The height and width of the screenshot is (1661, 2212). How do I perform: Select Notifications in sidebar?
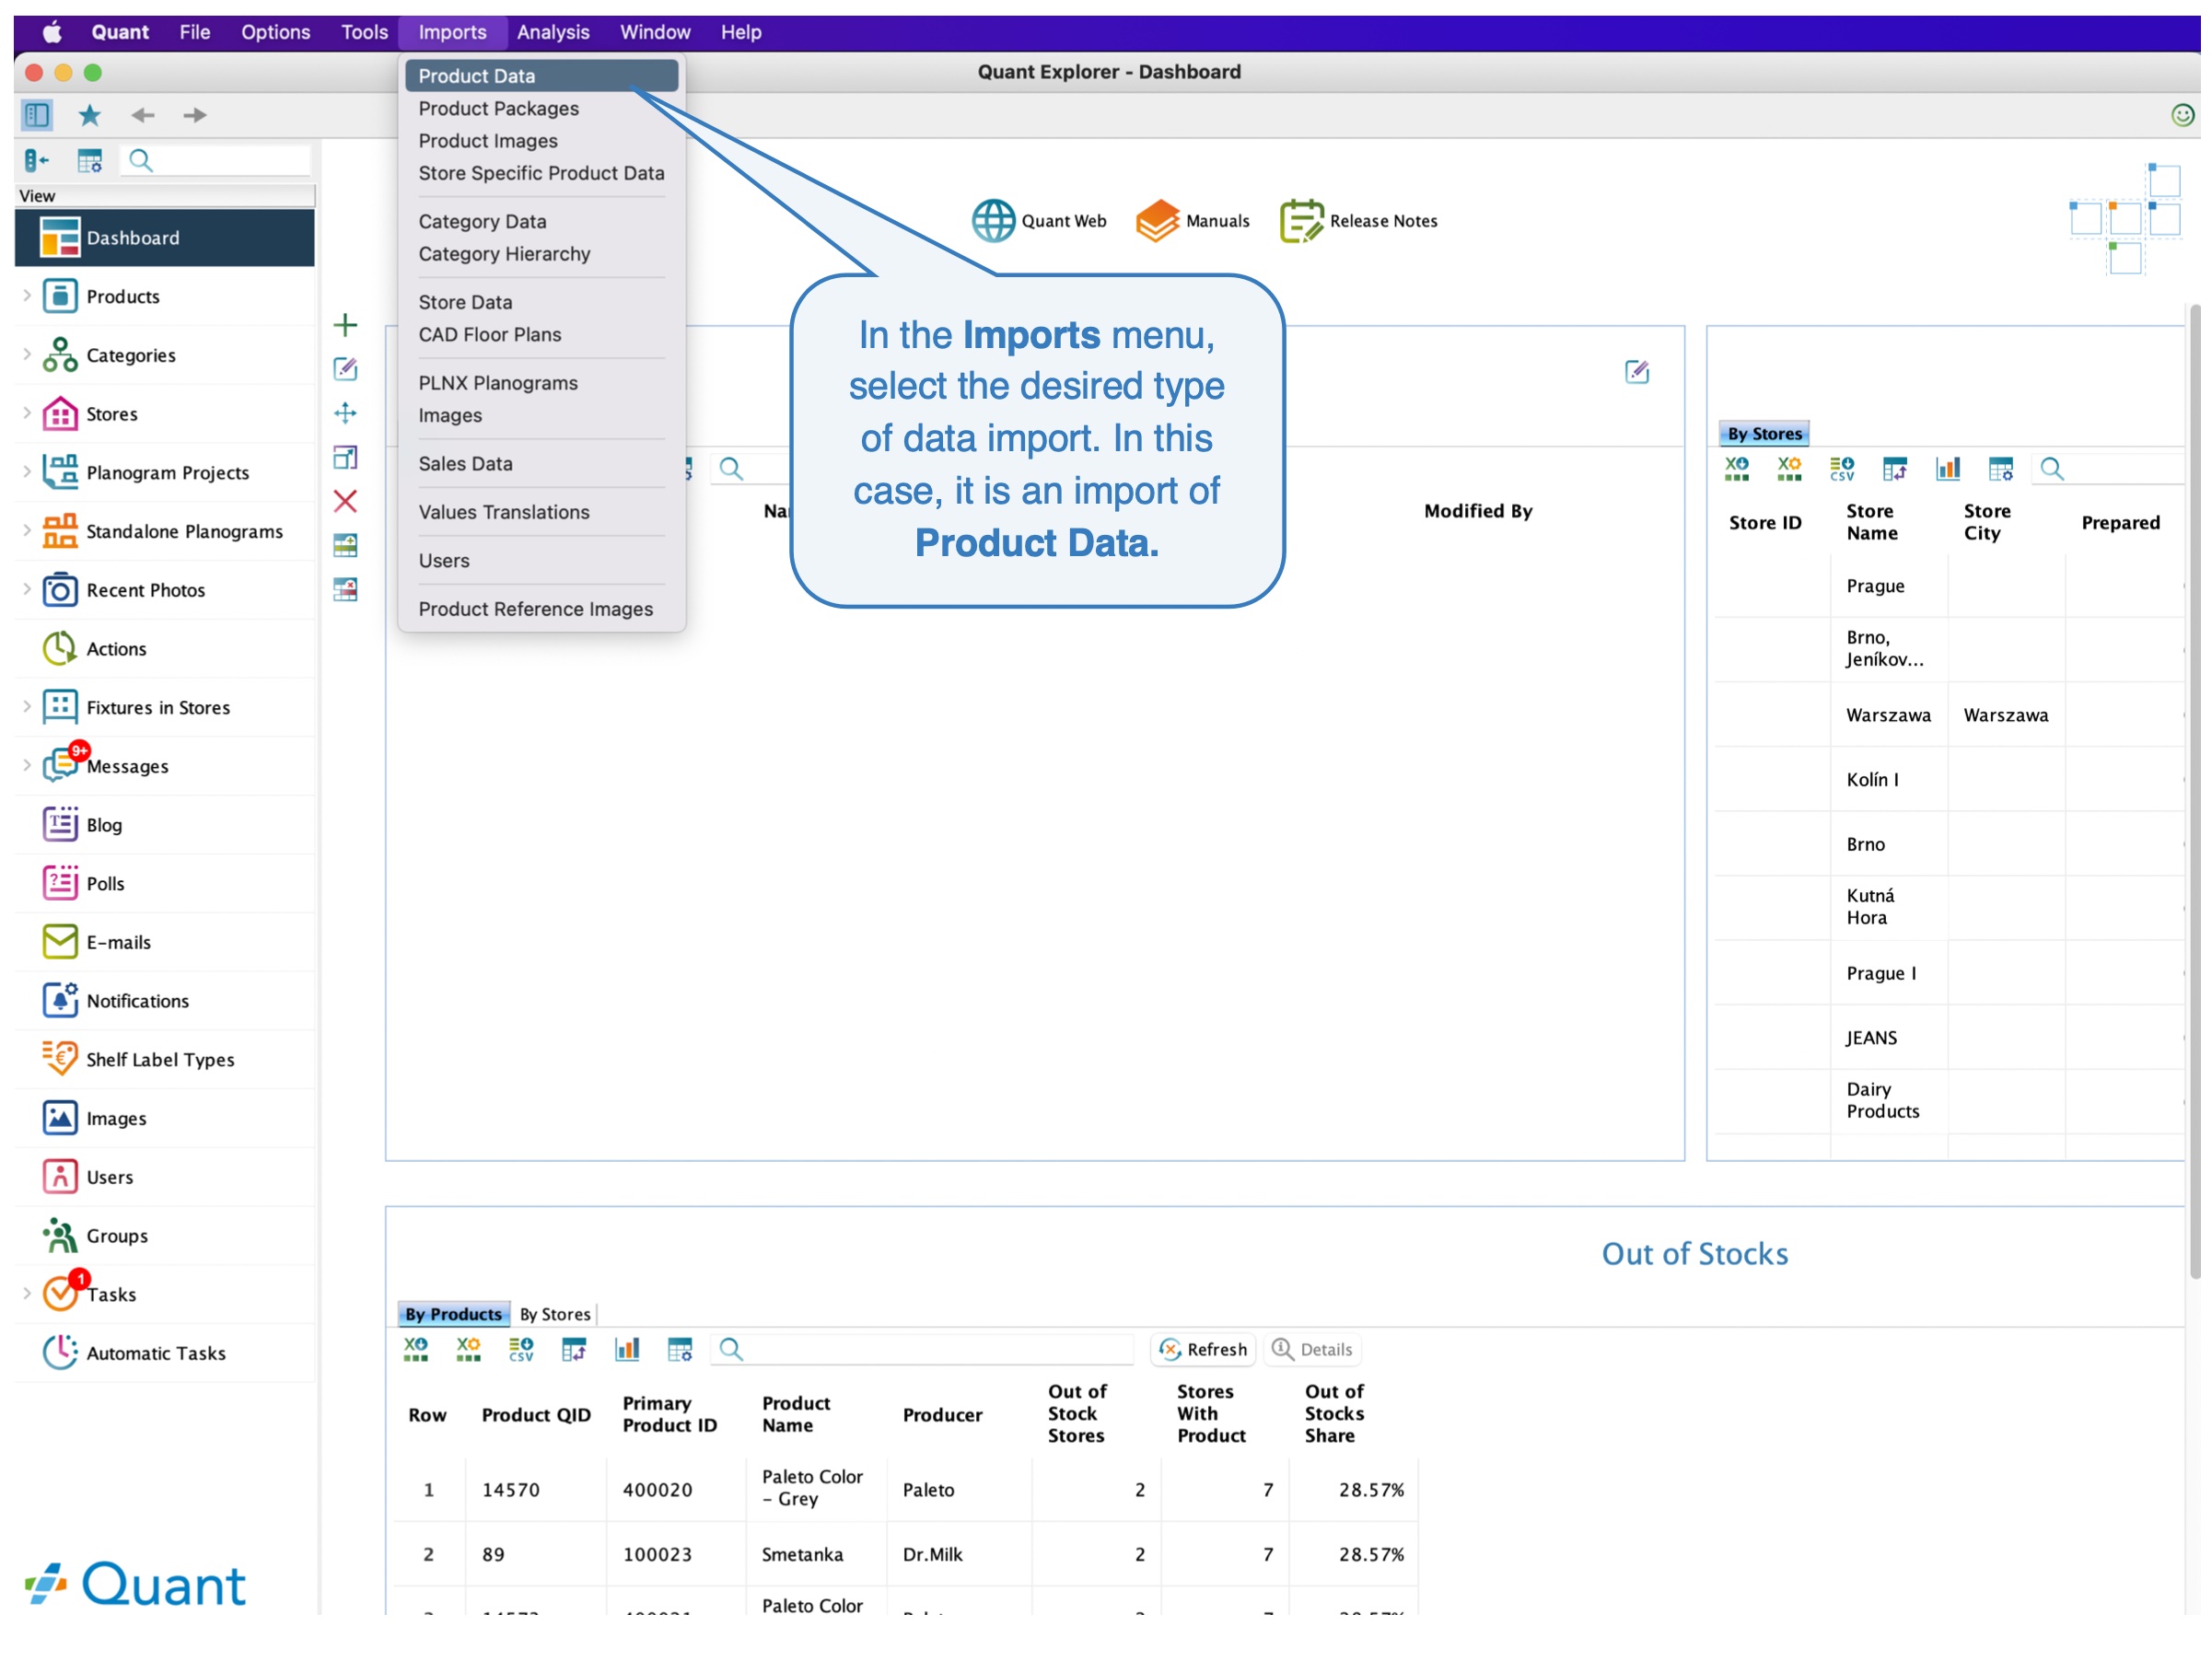point(166,1001)
